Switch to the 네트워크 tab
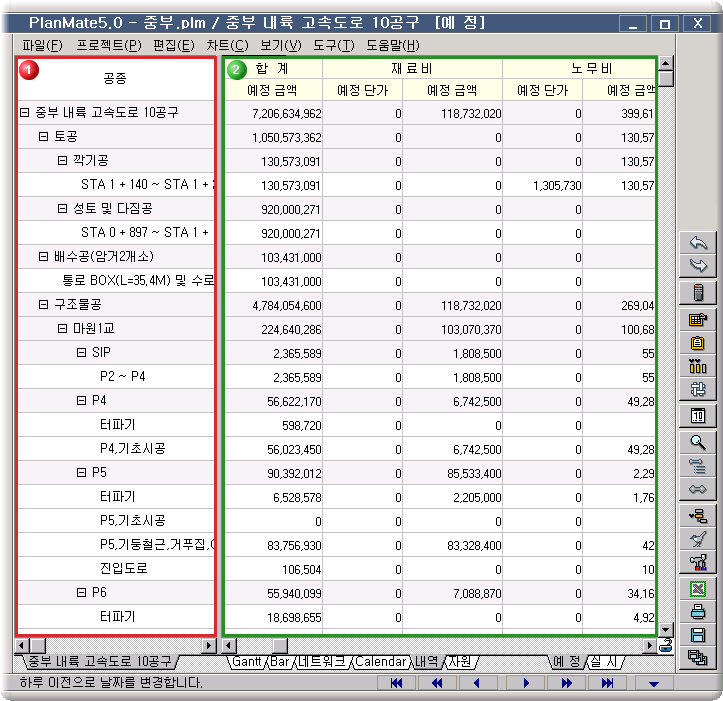 (x=321, y=662)
